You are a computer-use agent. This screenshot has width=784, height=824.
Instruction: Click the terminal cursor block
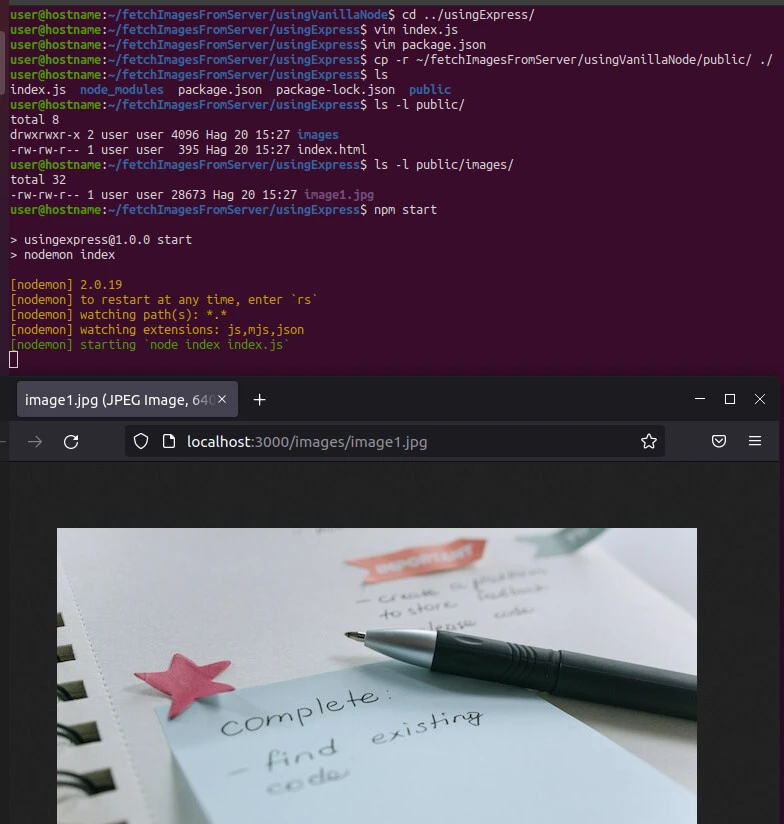(14, 360)
